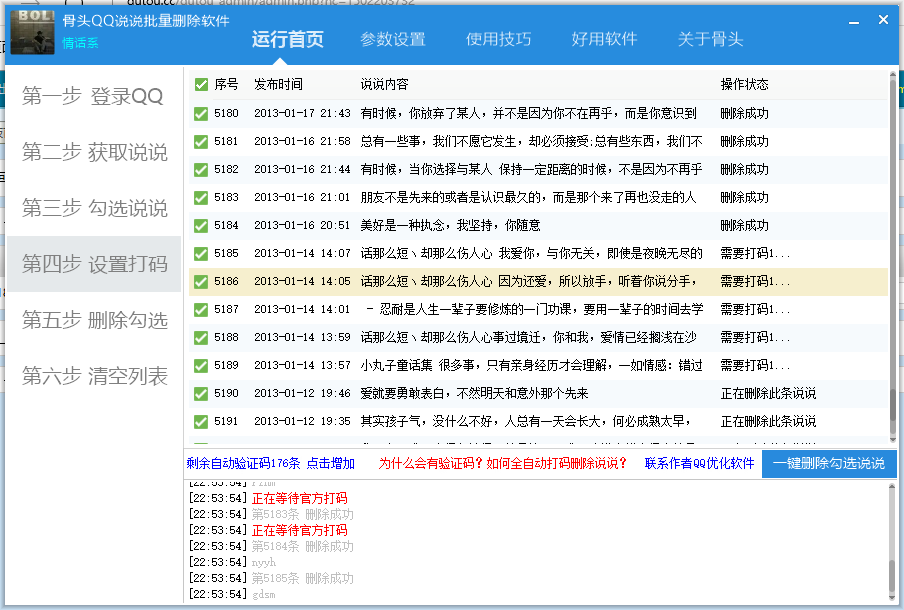Select step 第三步 勾选说说
Image resolution: width=904 pixels, height=610 pixels.
click(93, 208)
